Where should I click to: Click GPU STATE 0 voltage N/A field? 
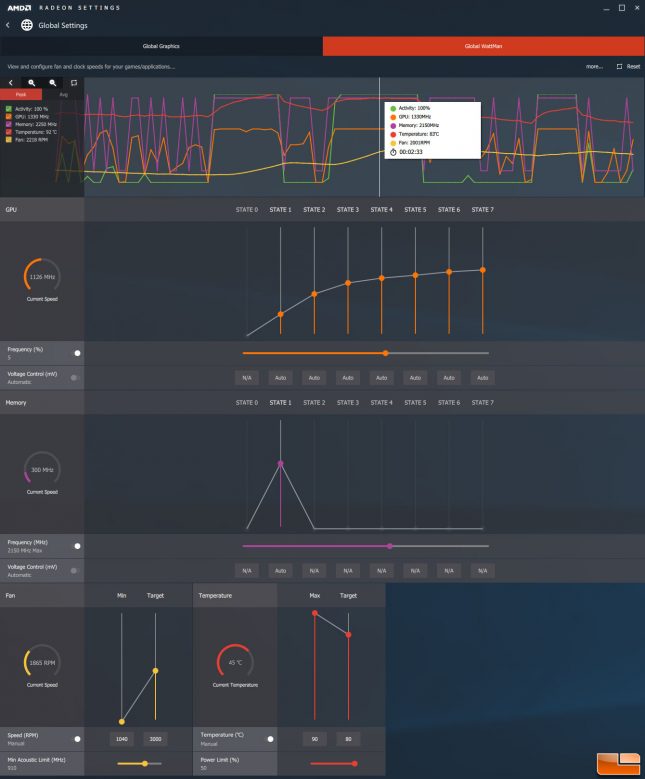[x=247, y=378]
